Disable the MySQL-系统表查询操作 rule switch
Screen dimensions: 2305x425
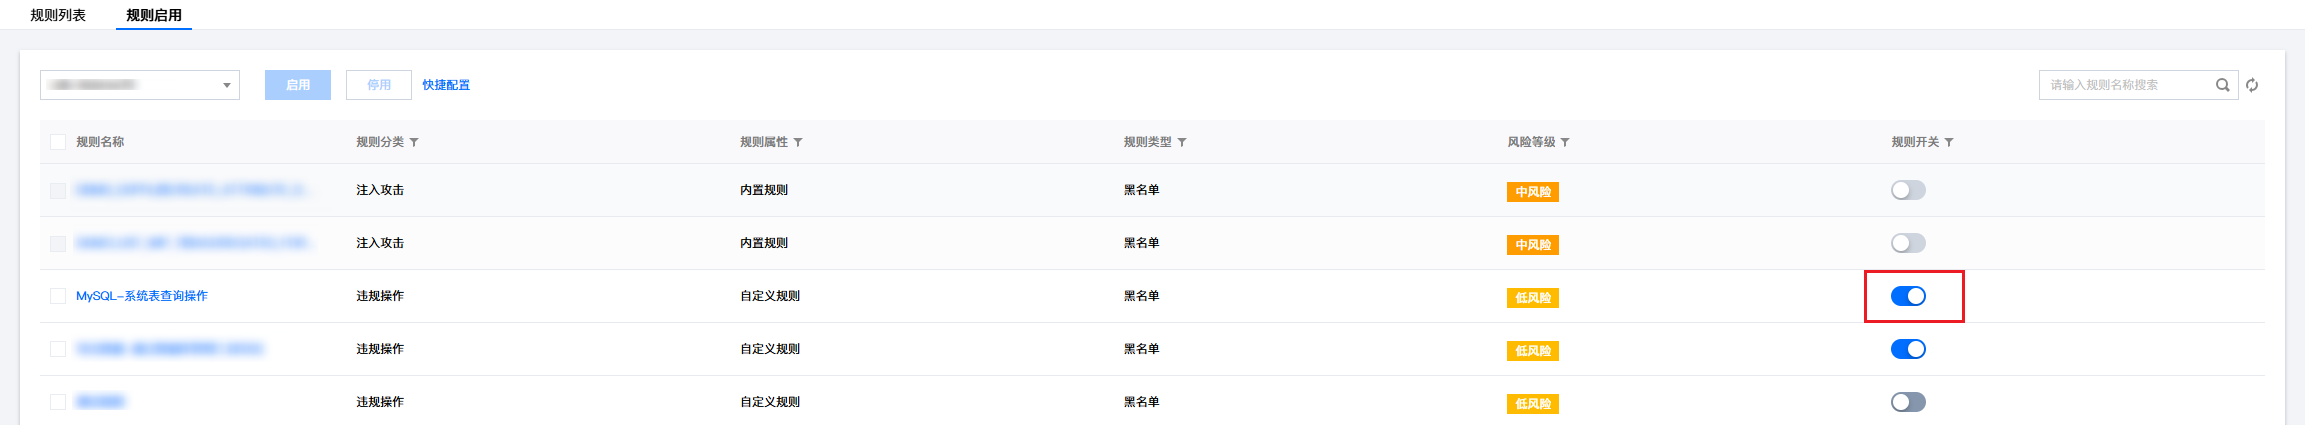tap(1908, 296)
